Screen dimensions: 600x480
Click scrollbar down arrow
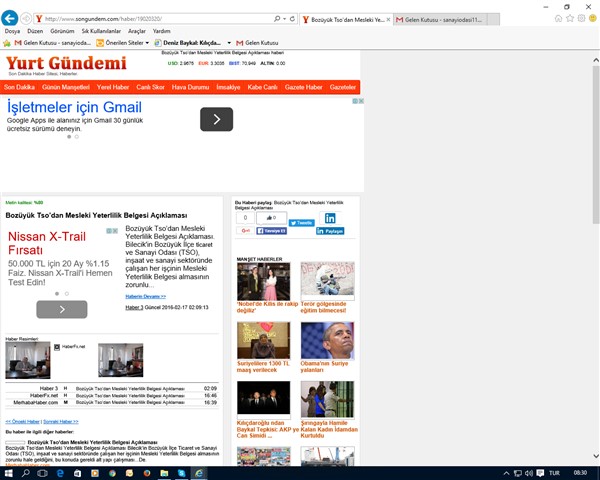point(596,456)
